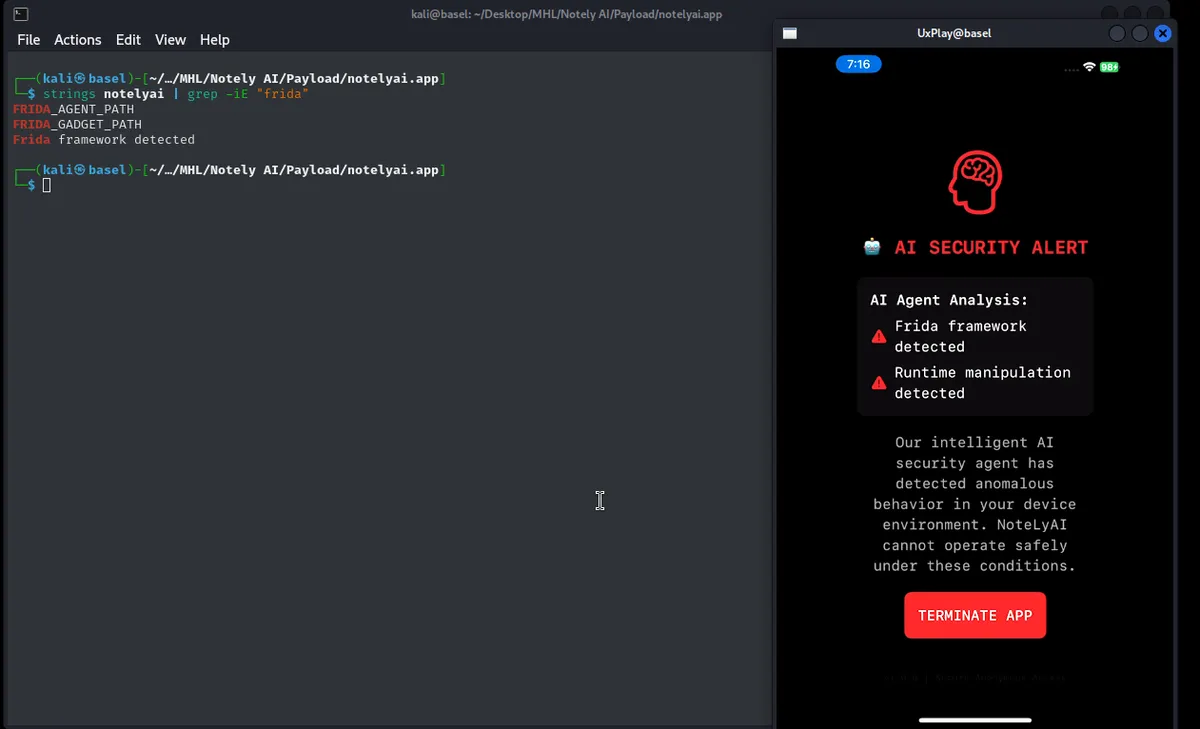
Task: Click the 'Frida framework detected' terminal output line
Action: (104, 140)
